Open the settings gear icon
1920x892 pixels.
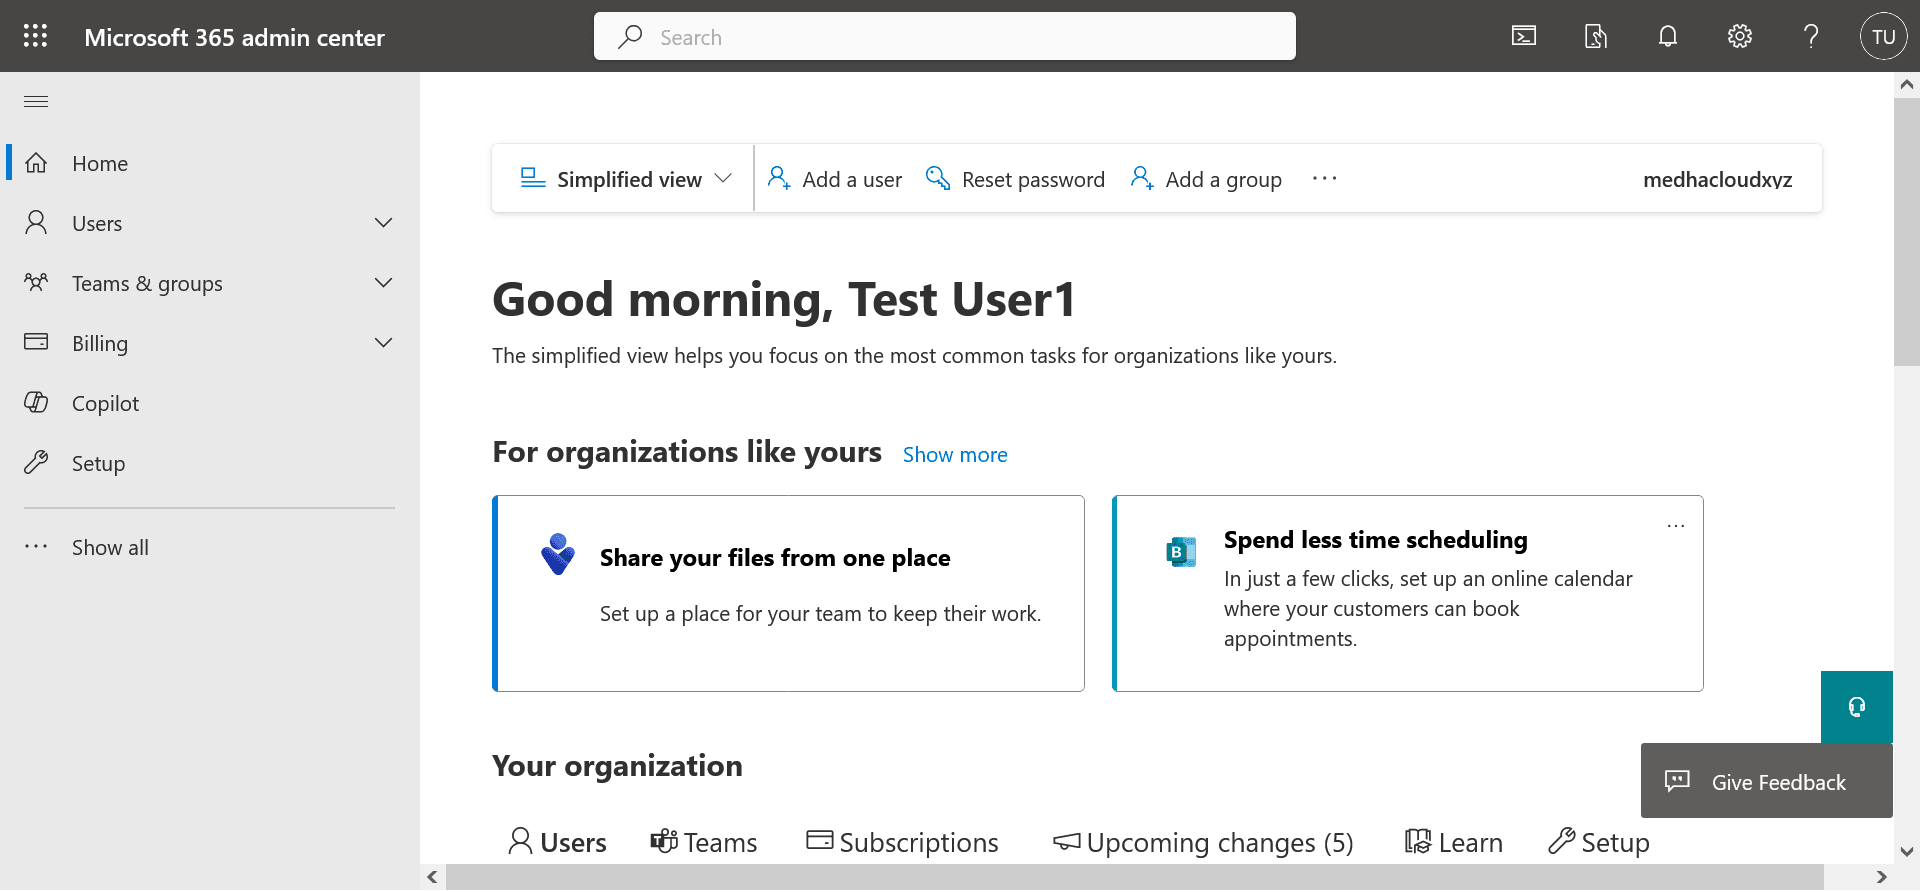[1739, 37]
